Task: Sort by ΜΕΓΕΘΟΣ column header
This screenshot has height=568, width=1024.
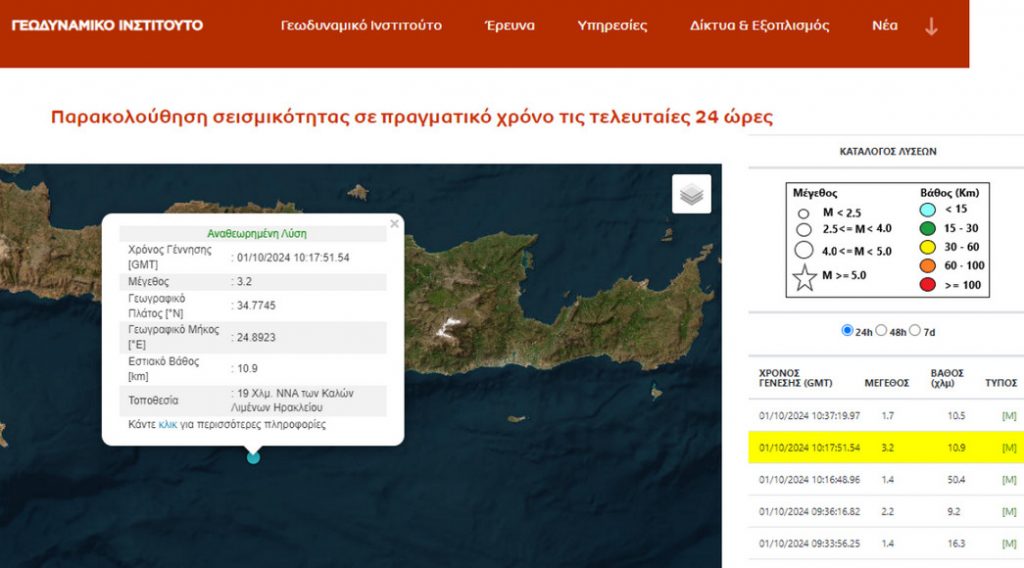Action: click(x=886, y=383)
